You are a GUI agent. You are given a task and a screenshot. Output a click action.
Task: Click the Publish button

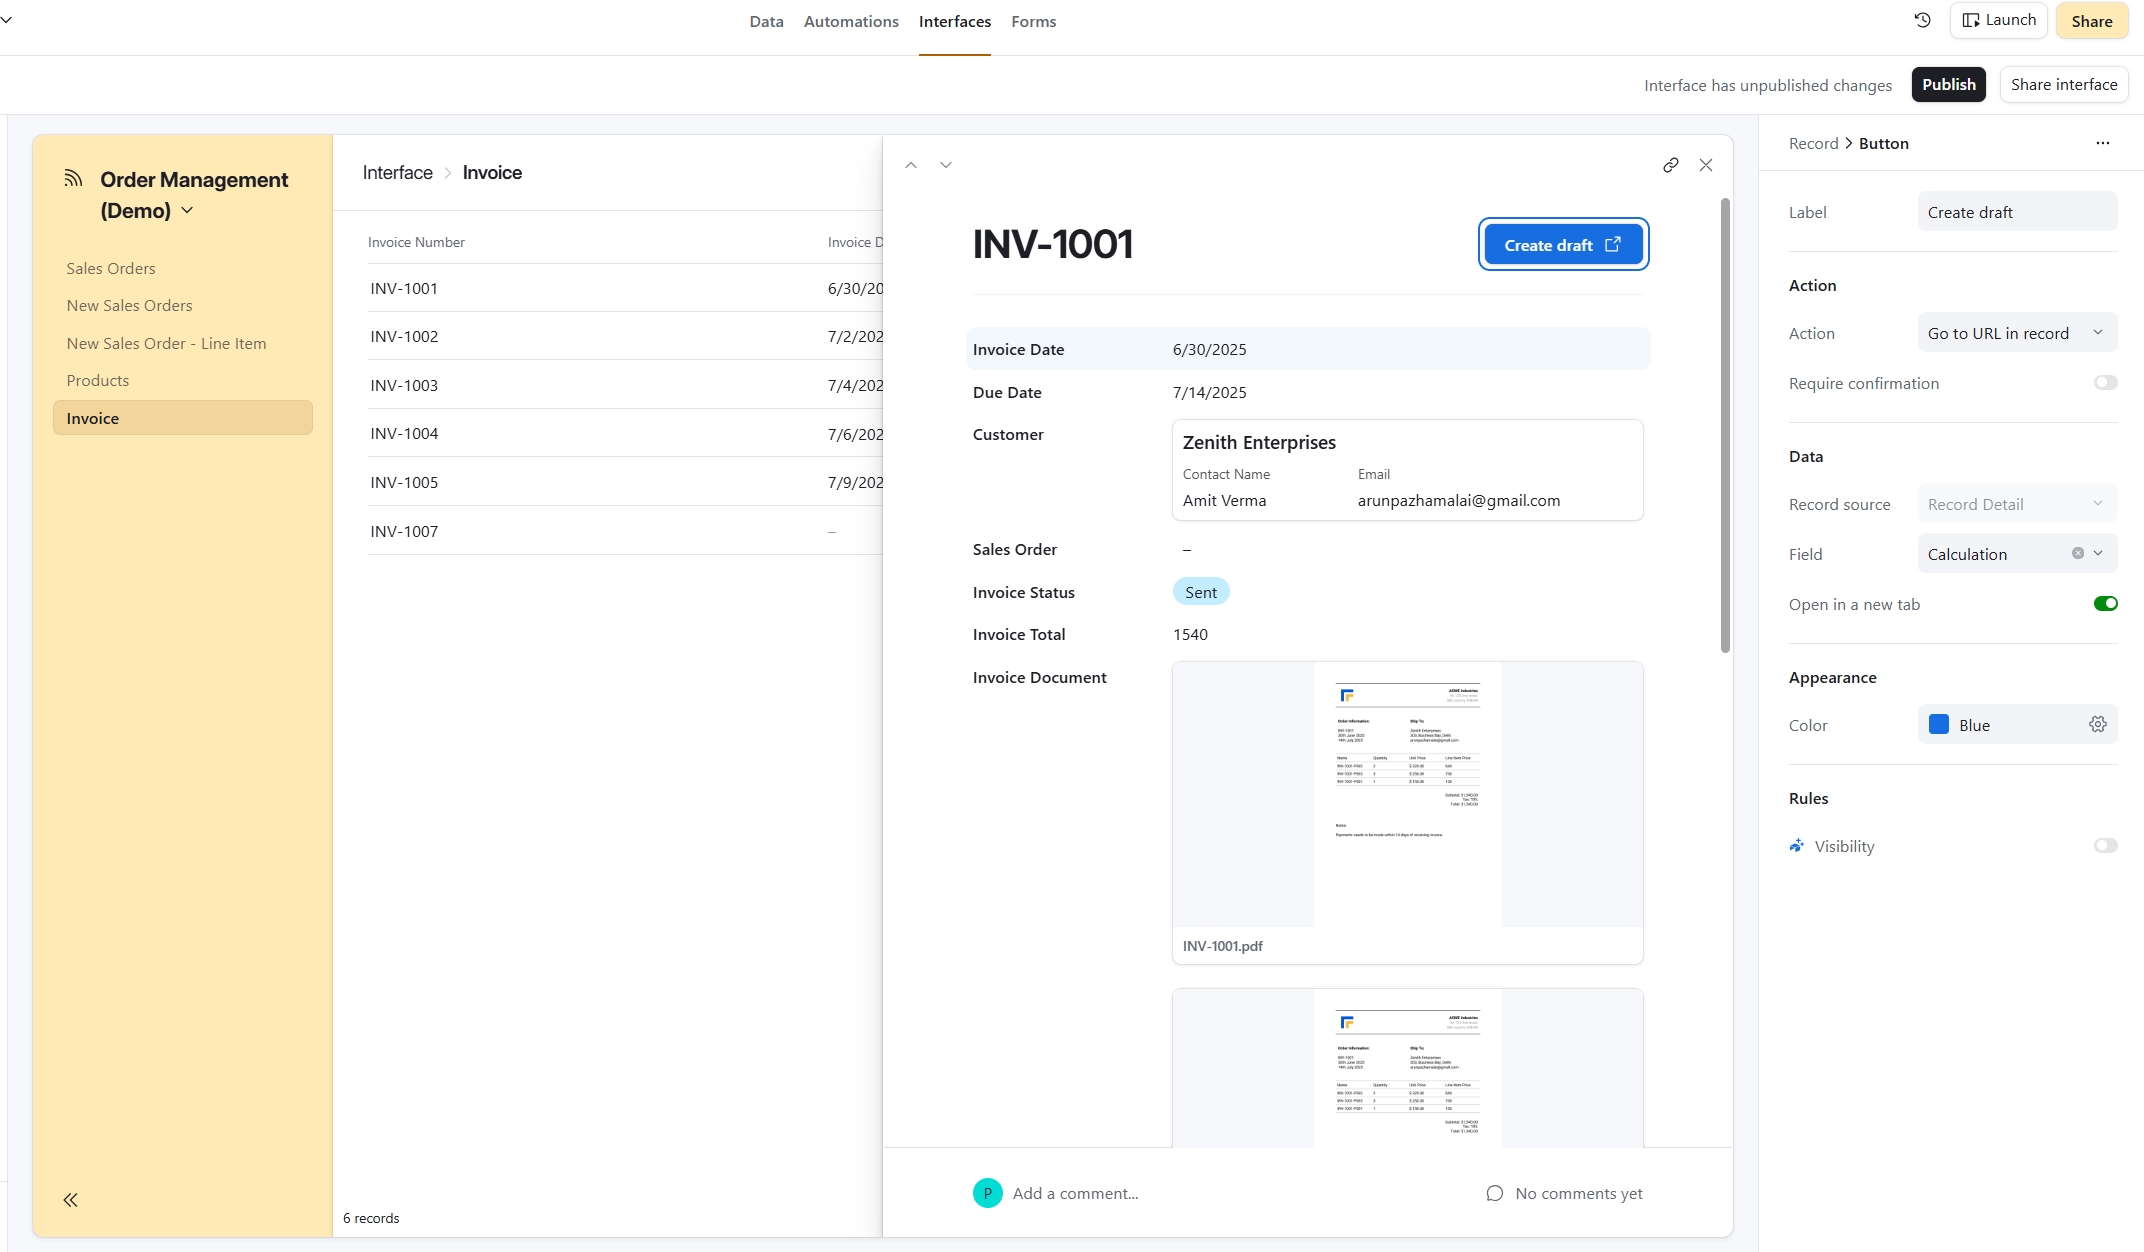point(1948,85)
